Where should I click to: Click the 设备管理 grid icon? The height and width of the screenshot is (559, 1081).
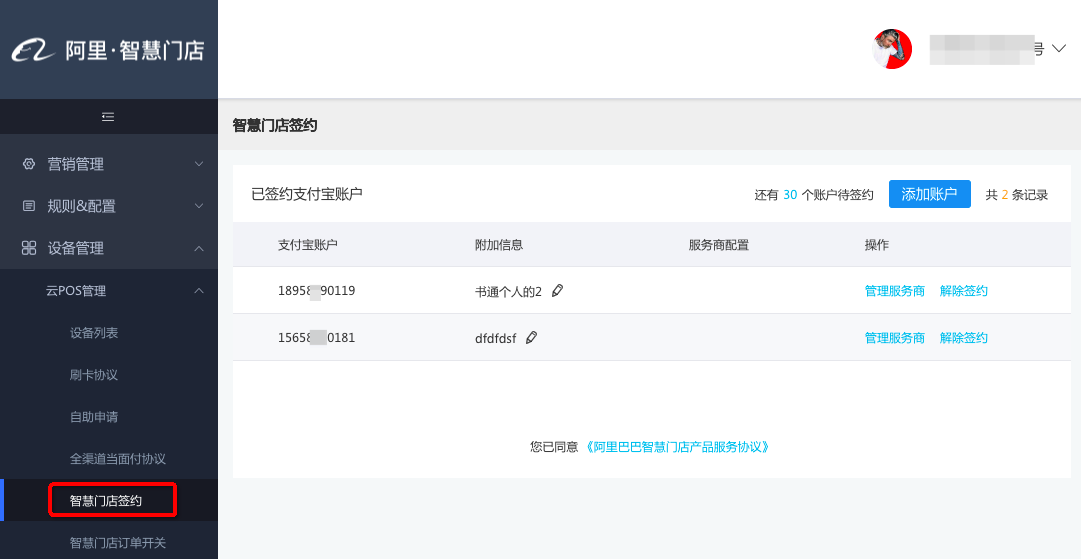[x=28, y=248]
